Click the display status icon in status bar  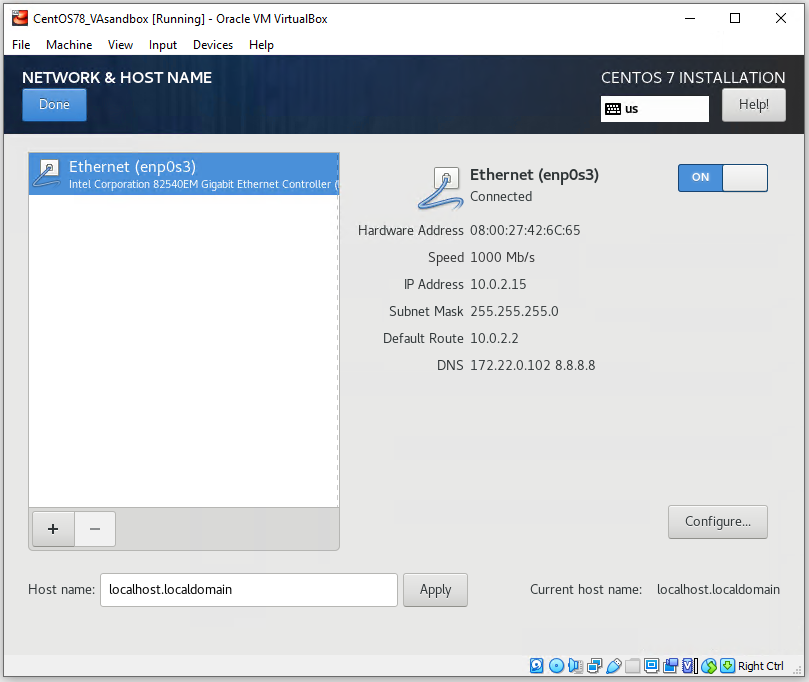point(651,665)
